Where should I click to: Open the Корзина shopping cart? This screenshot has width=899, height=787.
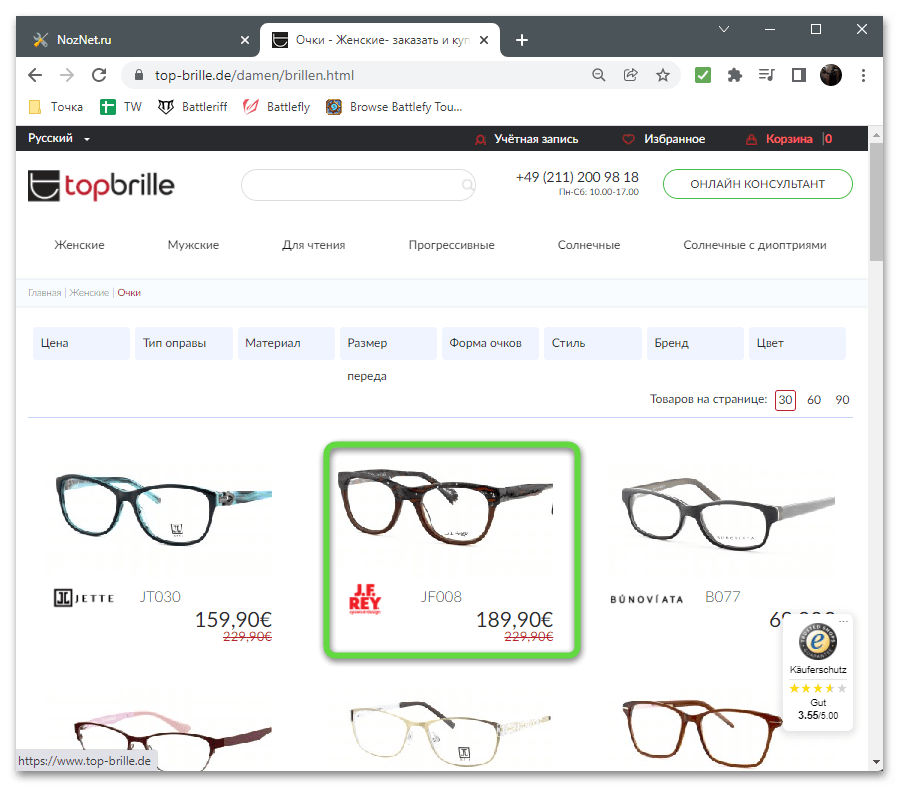(x=789, y=139)
